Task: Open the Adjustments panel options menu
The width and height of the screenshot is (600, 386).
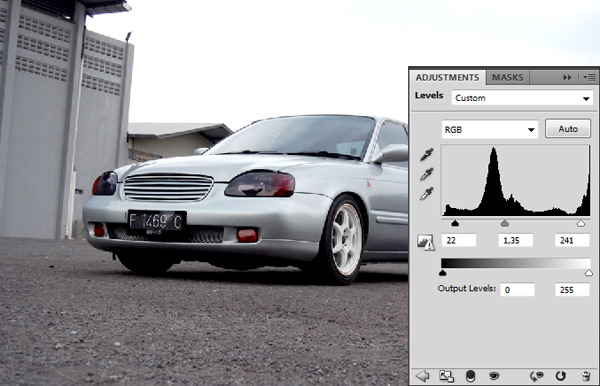Action: pos(590,78)
